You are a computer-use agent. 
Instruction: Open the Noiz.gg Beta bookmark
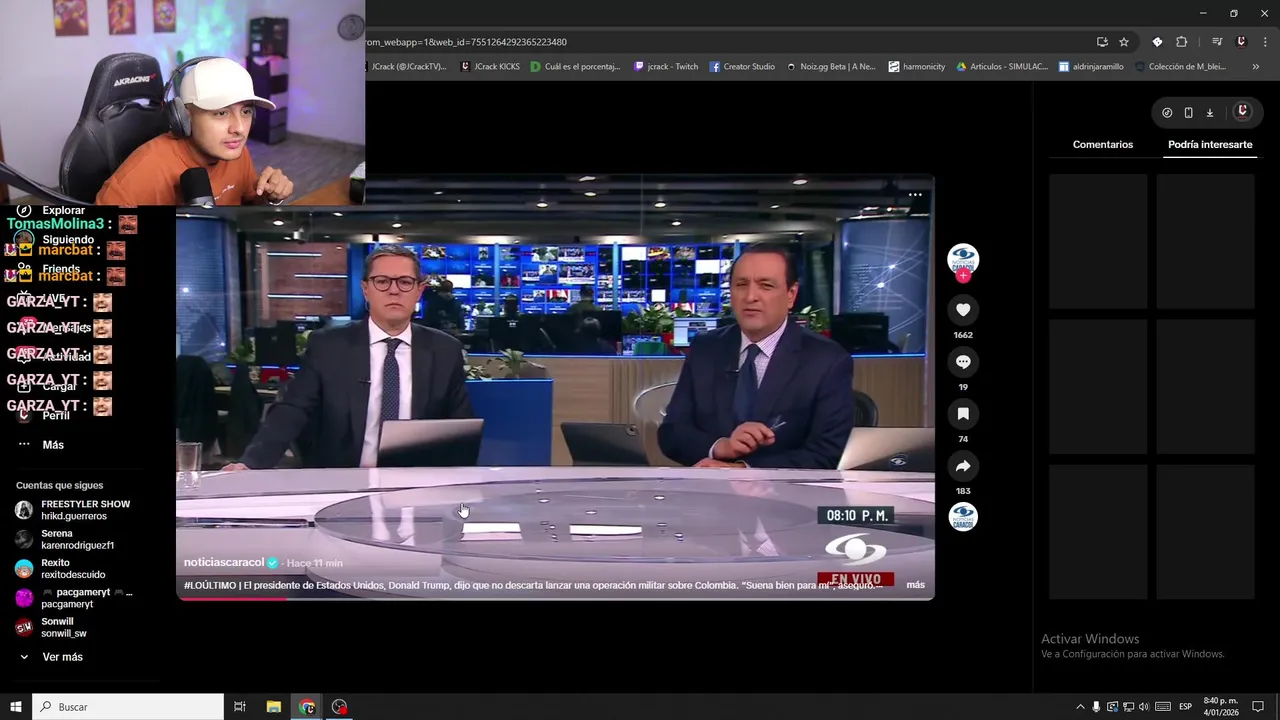(831, 67)
